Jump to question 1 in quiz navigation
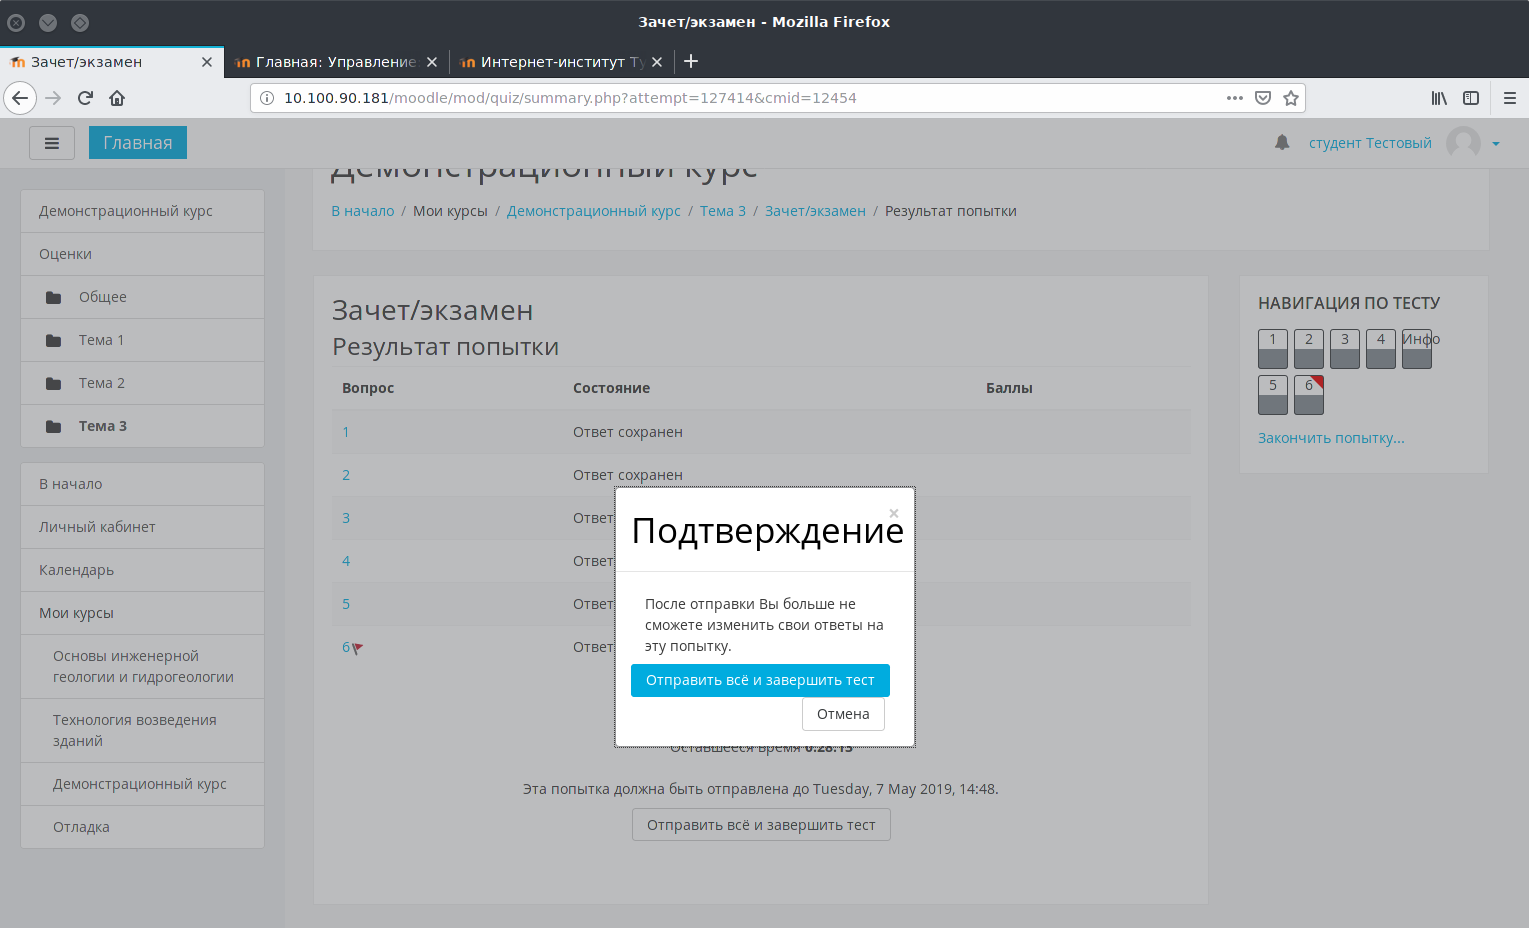Screen dimensions: 1529x928 coord(1273,349)
